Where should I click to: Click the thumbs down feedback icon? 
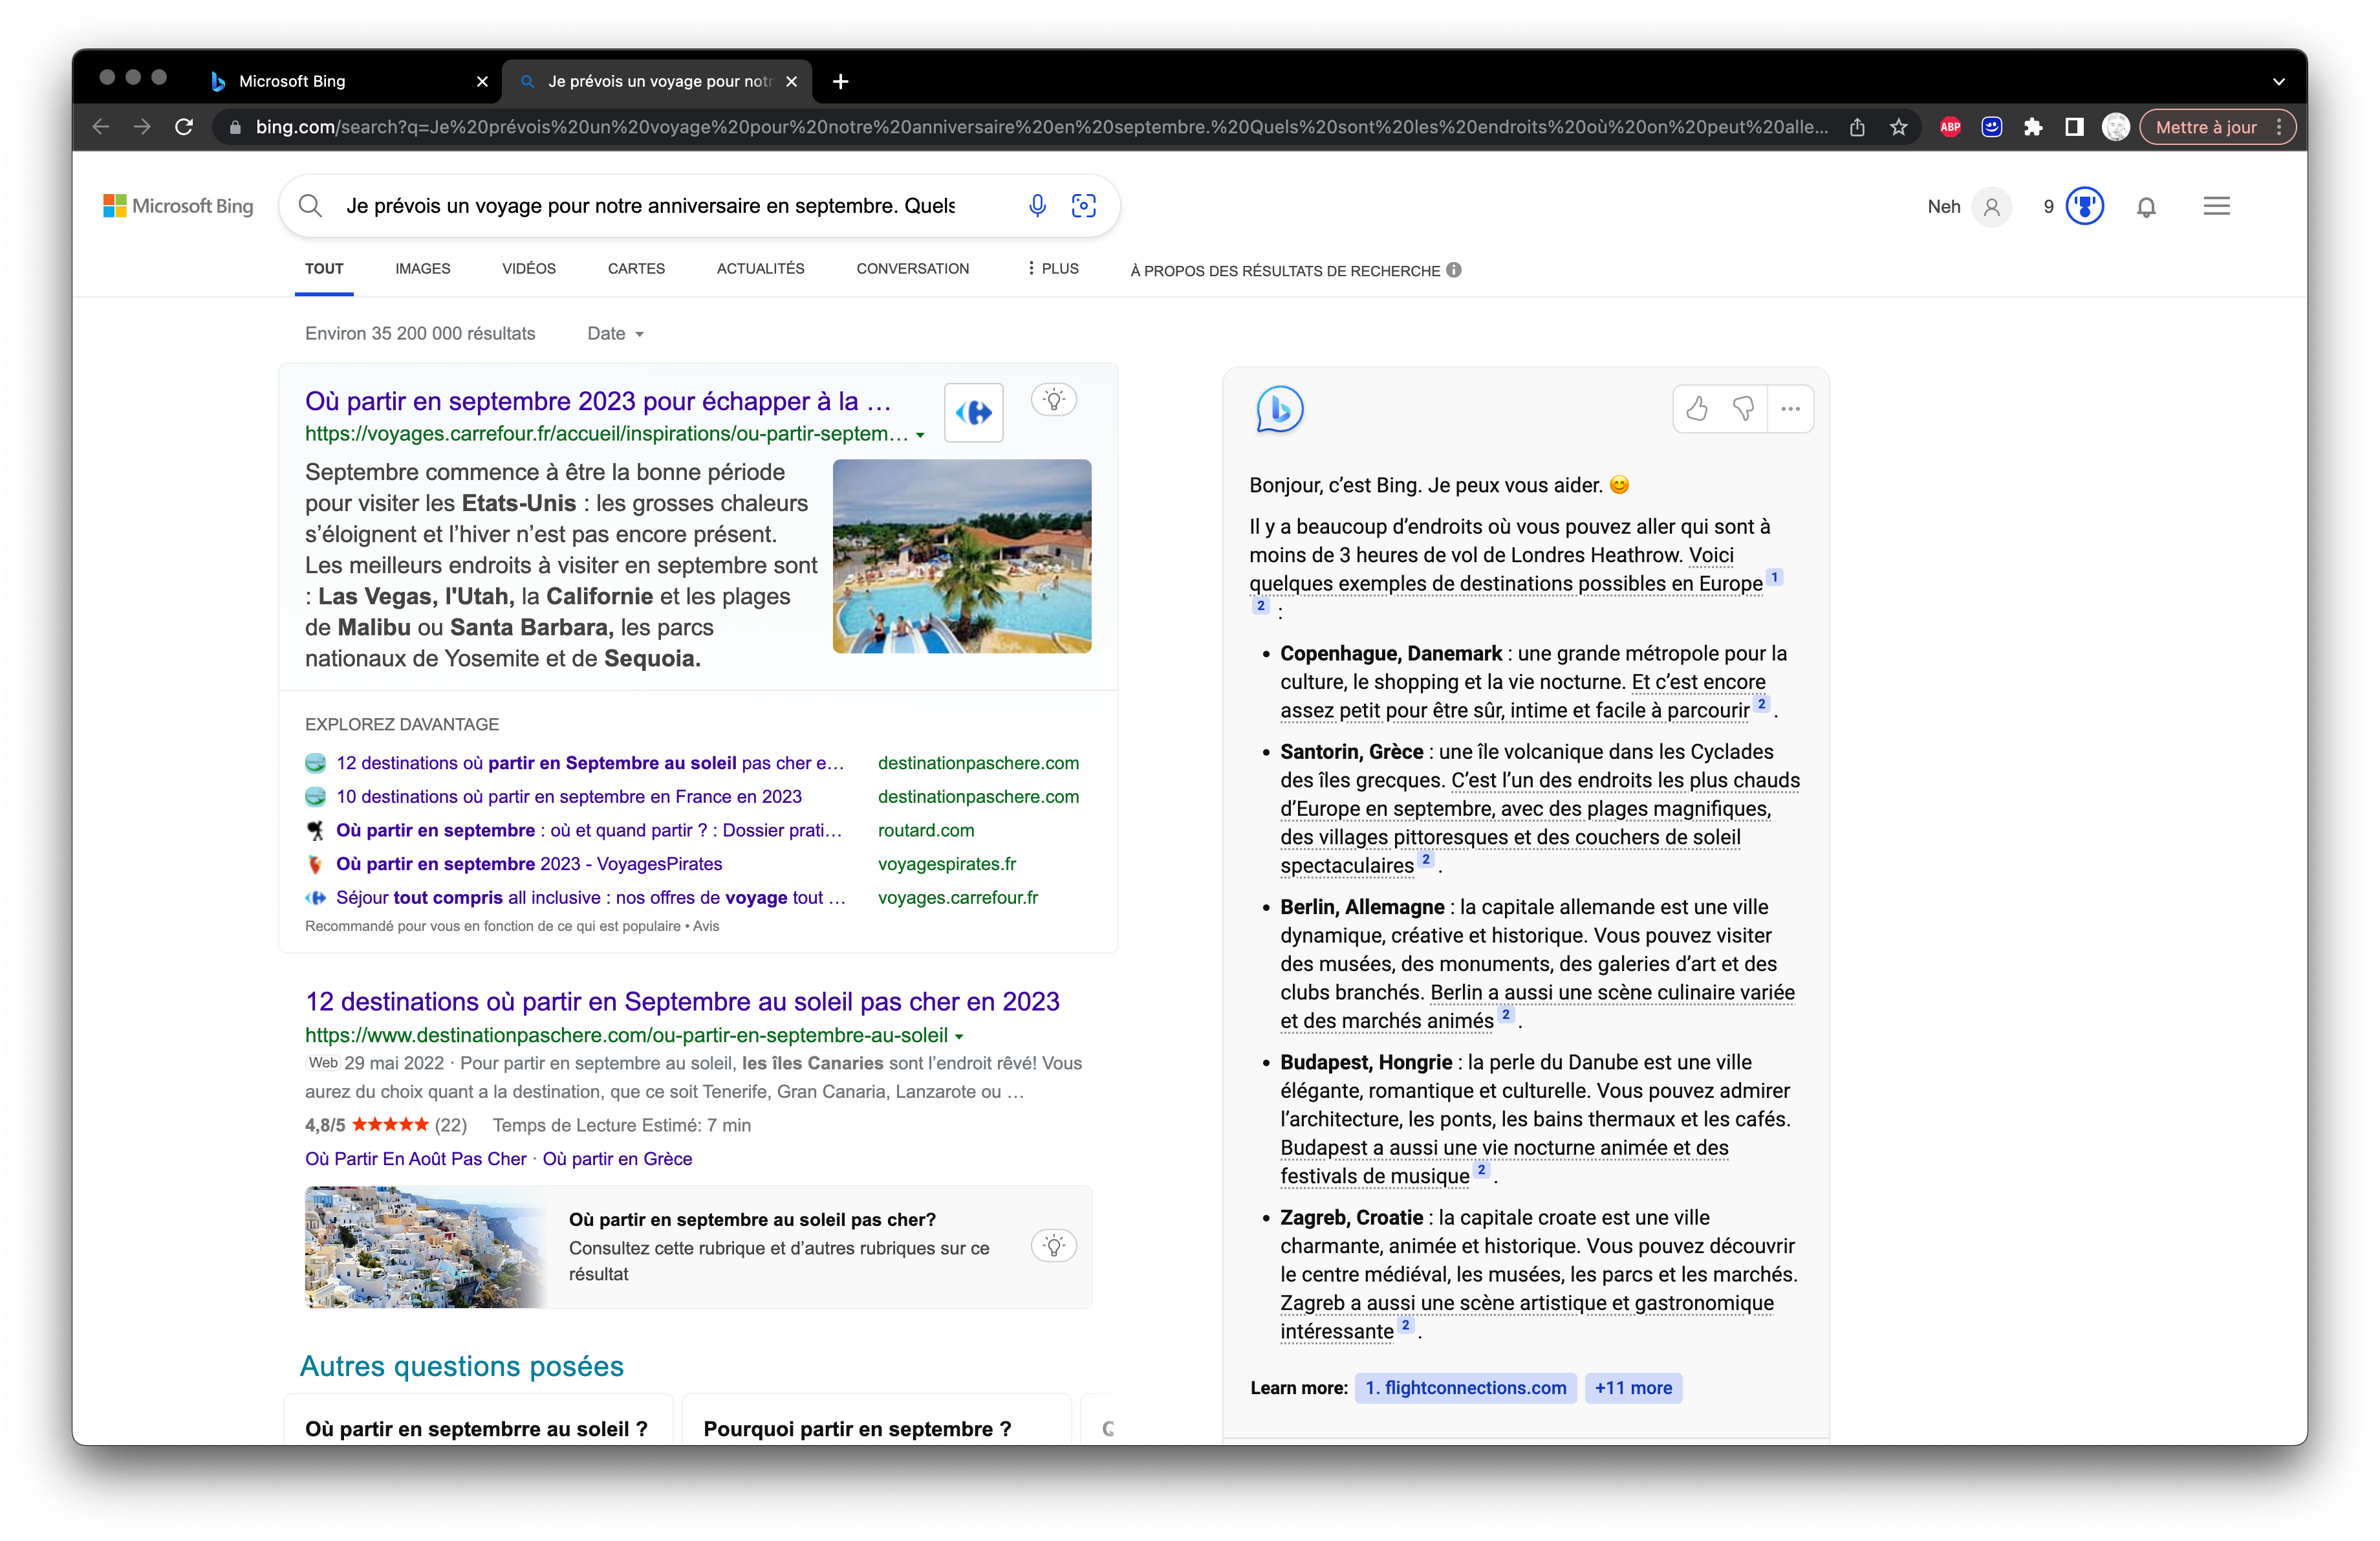tap(1743, 409)
